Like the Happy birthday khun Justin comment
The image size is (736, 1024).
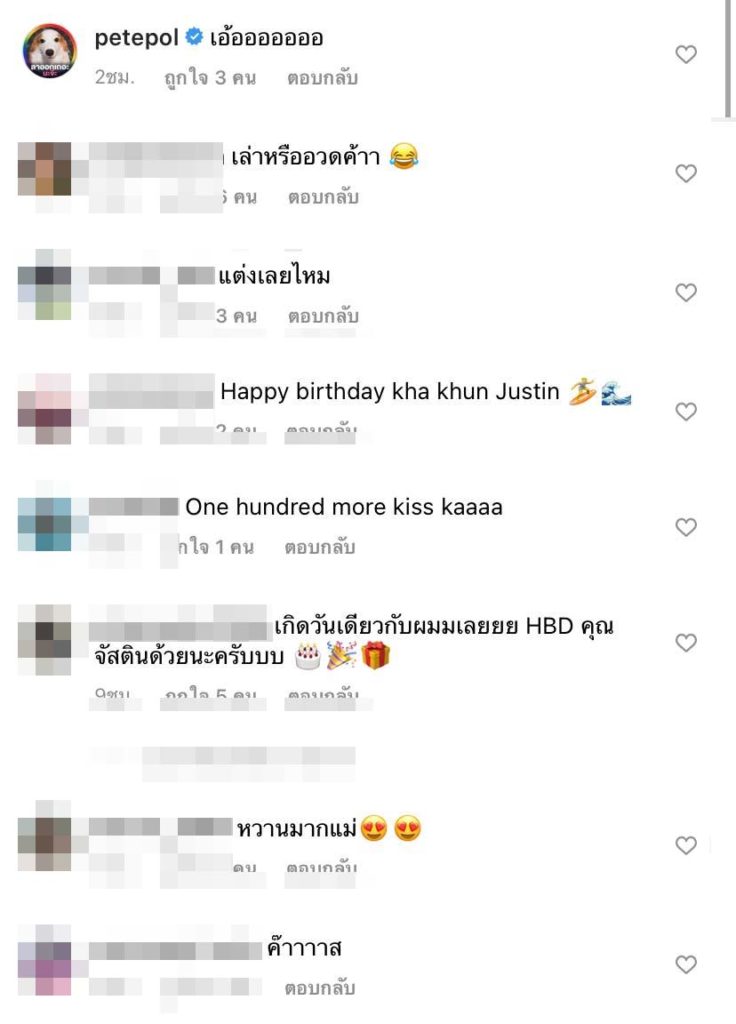686,411
